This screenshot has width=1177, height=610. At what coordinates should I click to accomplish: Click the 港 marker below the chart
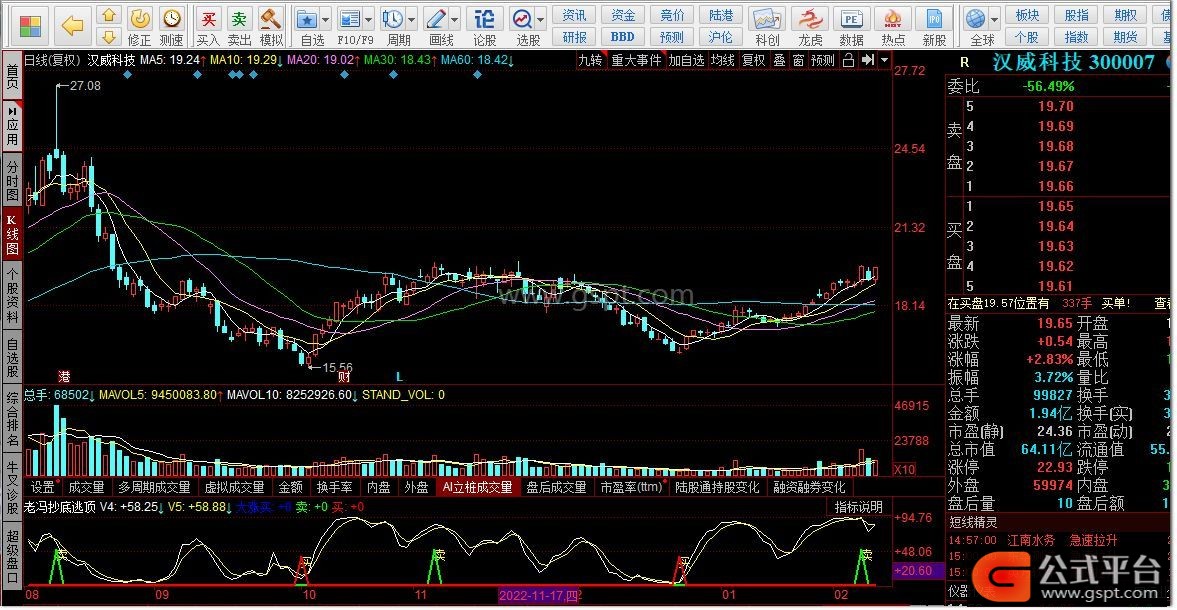coord(65,377)
